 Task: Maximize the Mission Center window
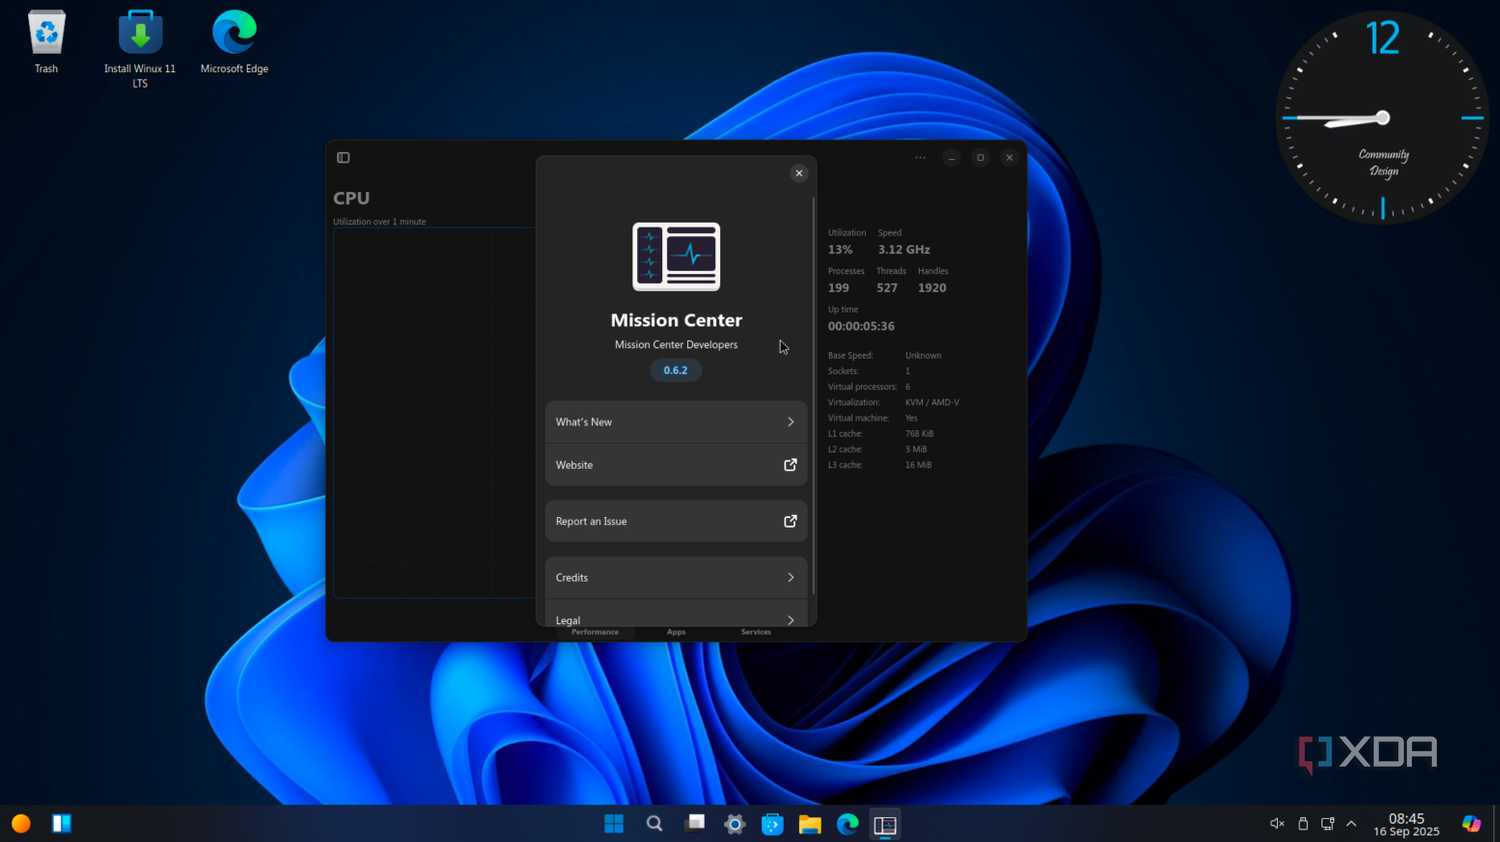pyautogui.click(x=980, y=158)
